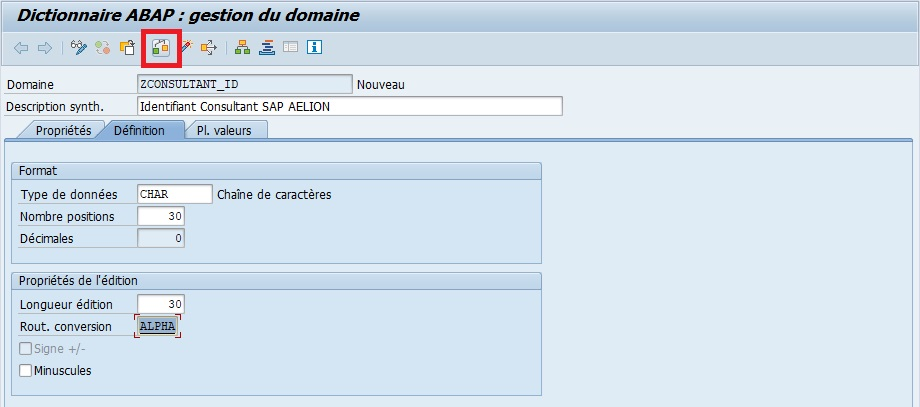Viewport: 920px width, 407px height.
Task: Open the navigation window (stacked lines icon)
Action: [266, 48]
